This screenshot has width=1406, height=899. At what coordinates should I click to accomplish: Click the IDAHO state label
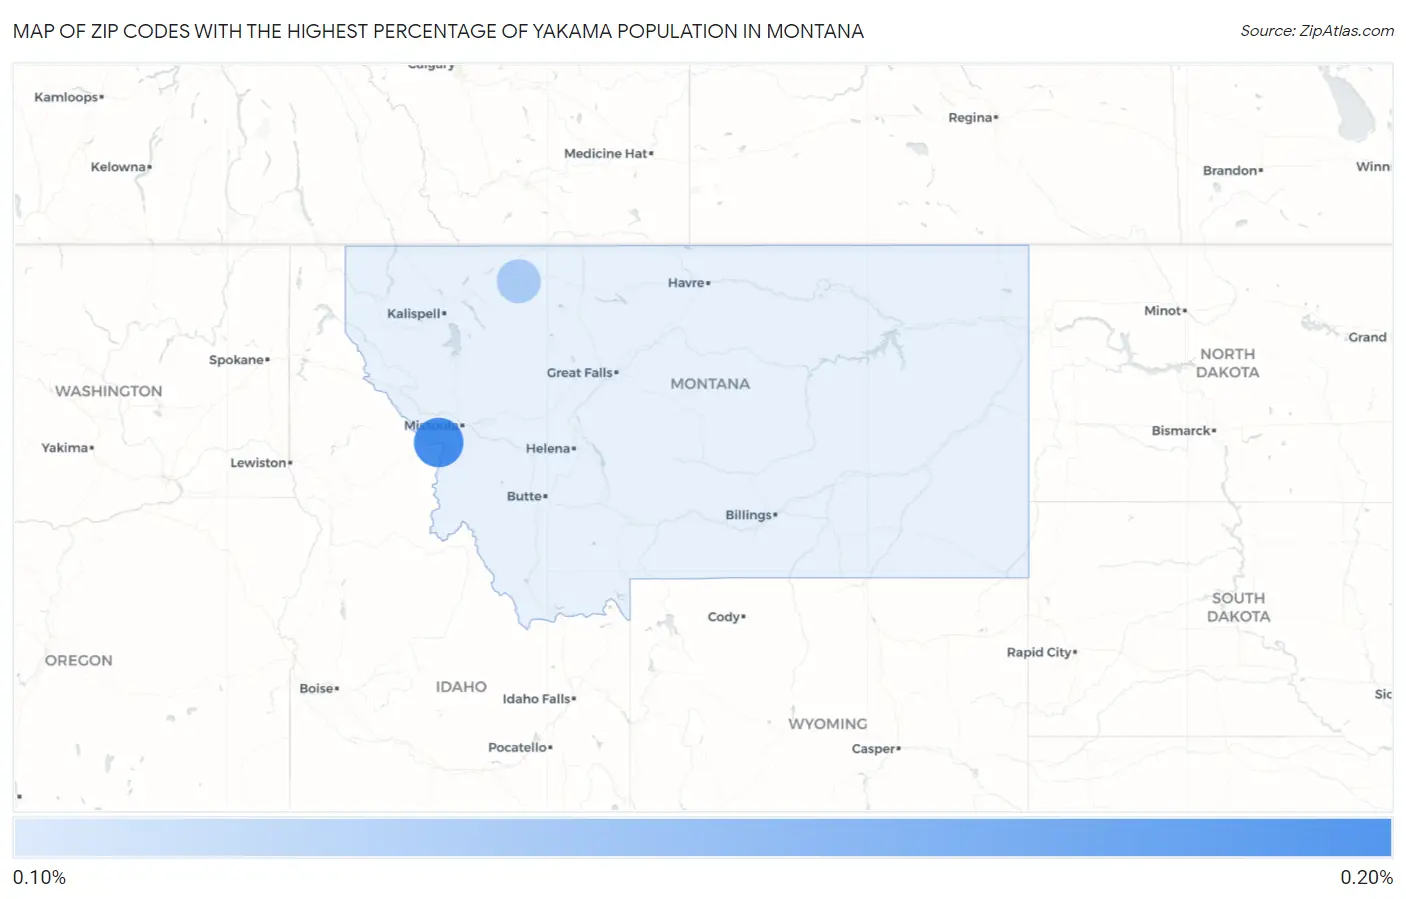click(461, 687)
